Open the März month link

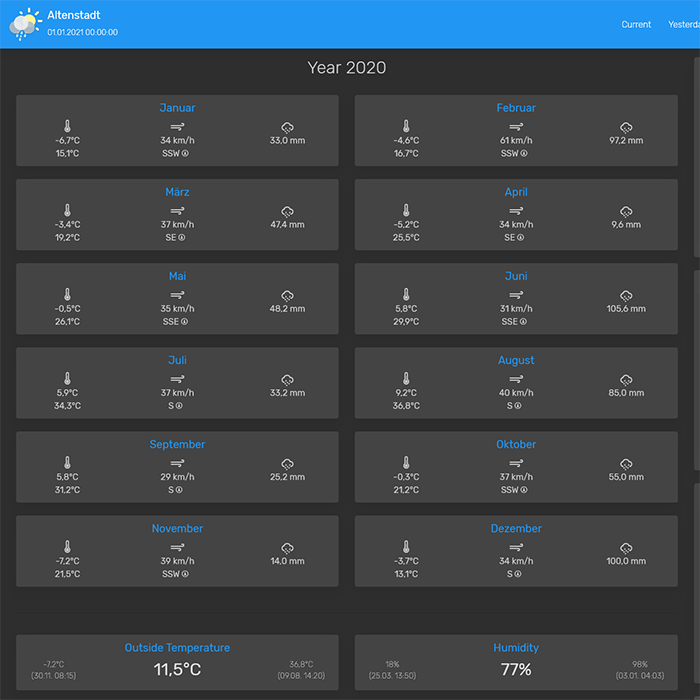tap(177, 192)
